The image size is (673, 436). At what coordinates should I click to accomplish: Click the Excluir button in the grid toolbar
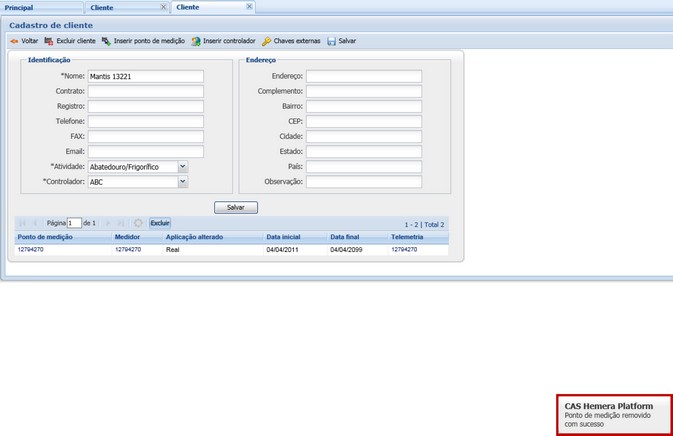point(160,223)
